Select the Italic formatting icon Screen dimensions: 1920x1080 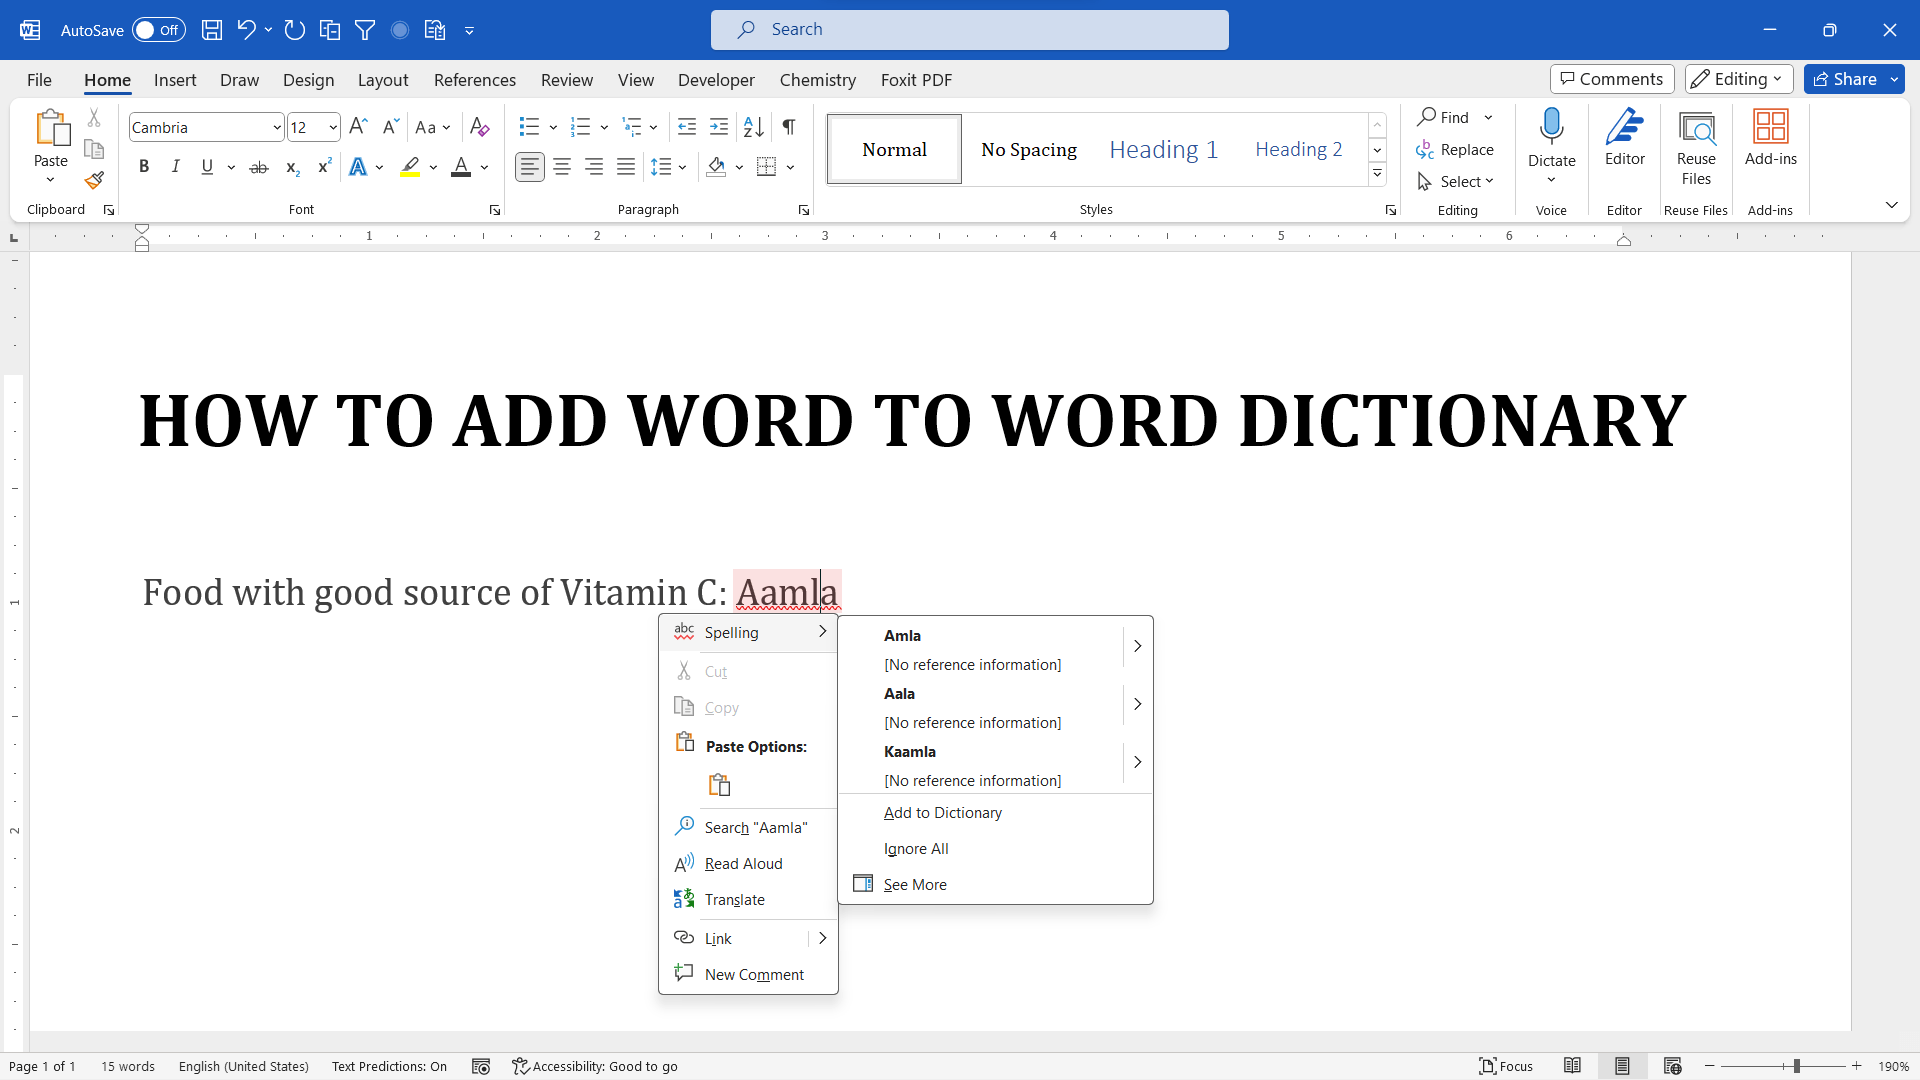[x=175, y=166]
